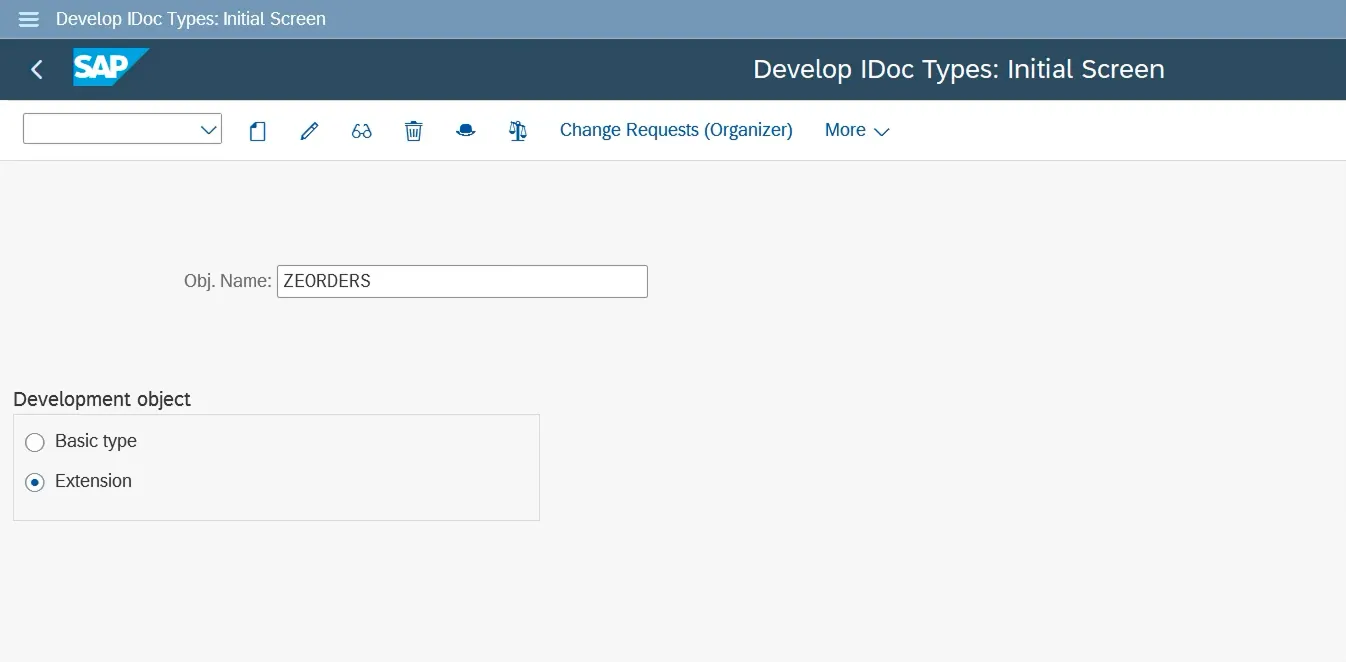Click the Delete trash can icon
This screenshot has width=1346, height=662.
click(413, 131)
